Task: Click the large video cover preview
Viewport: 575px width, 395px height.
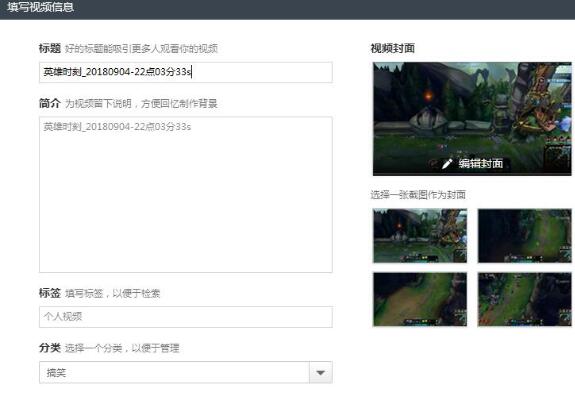Action: (x=472, y=119)
